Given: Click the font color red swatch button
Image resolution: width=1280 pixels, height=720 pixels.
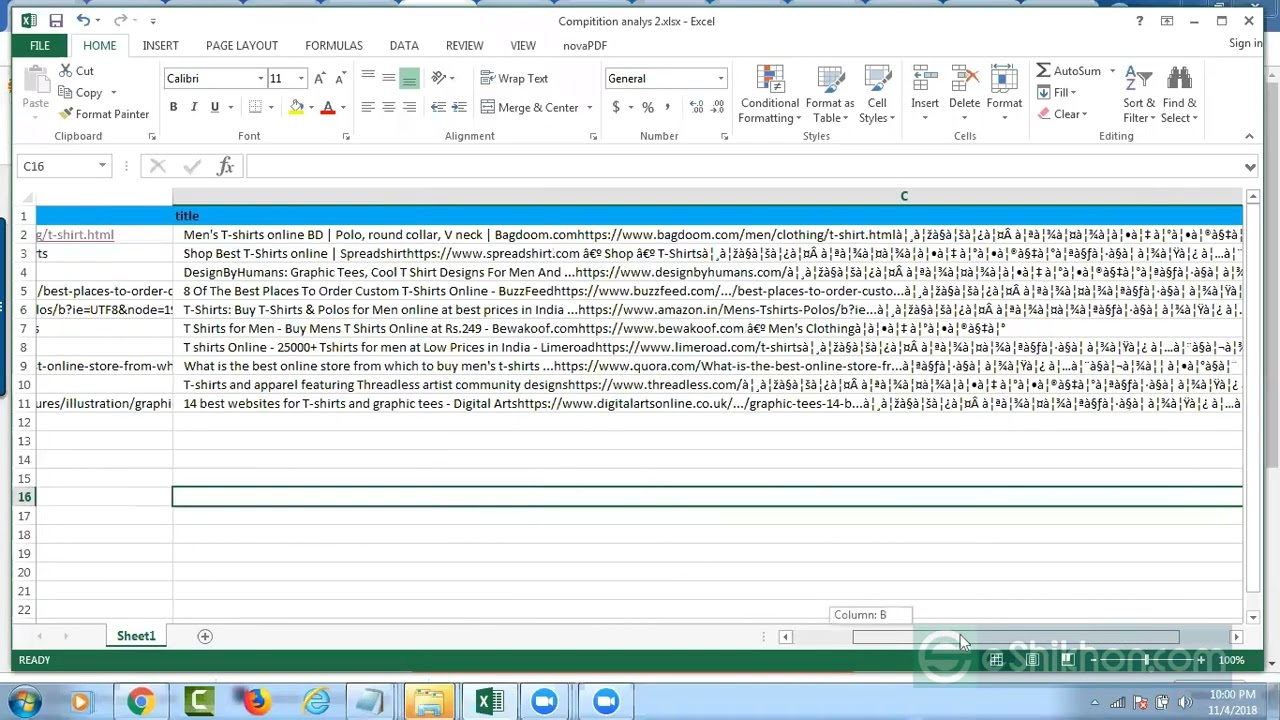Looking at the screenshot, I should (327, 107).
